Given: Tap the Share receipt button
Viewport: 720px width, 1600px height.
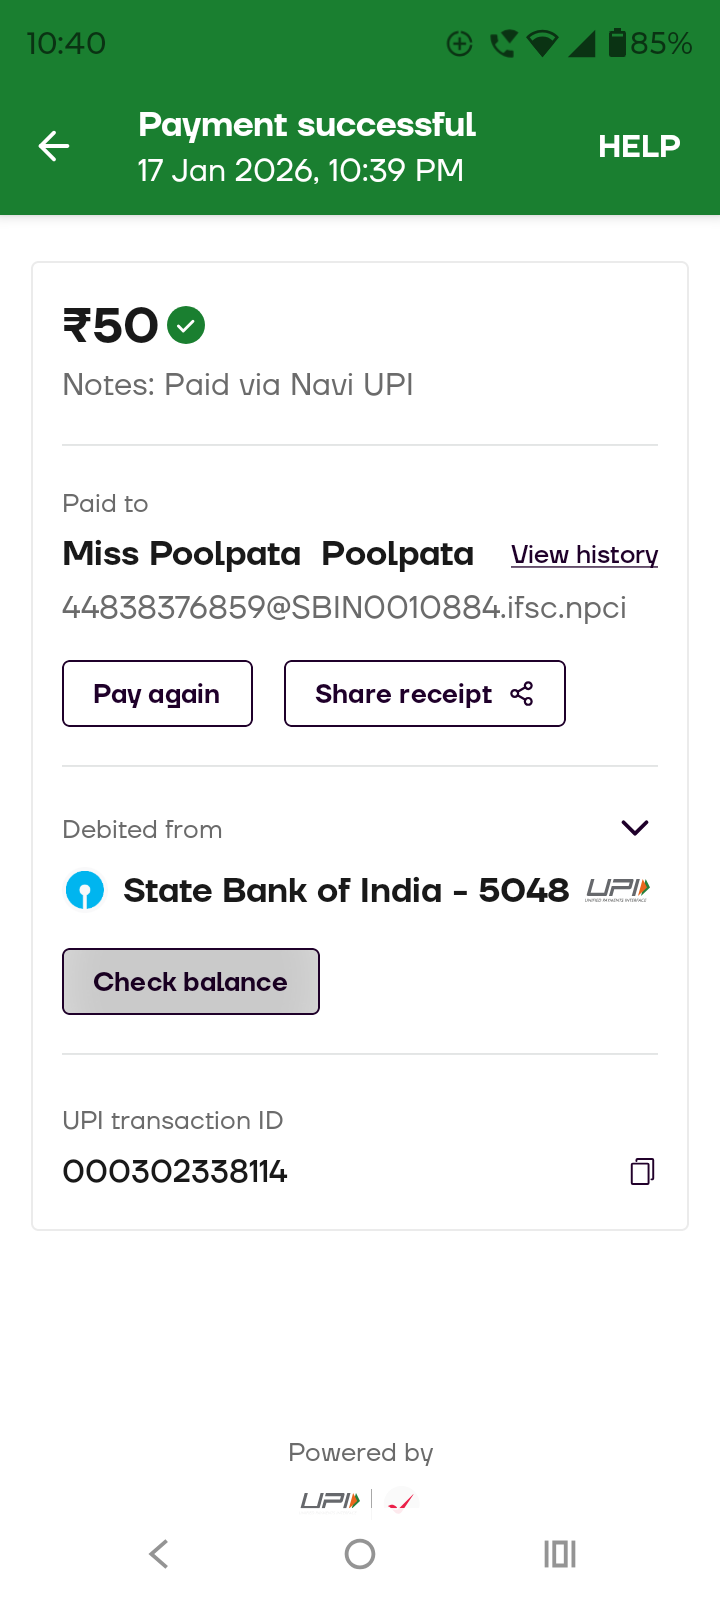Looking at the screenshot, I should click(x=424, y=694).
